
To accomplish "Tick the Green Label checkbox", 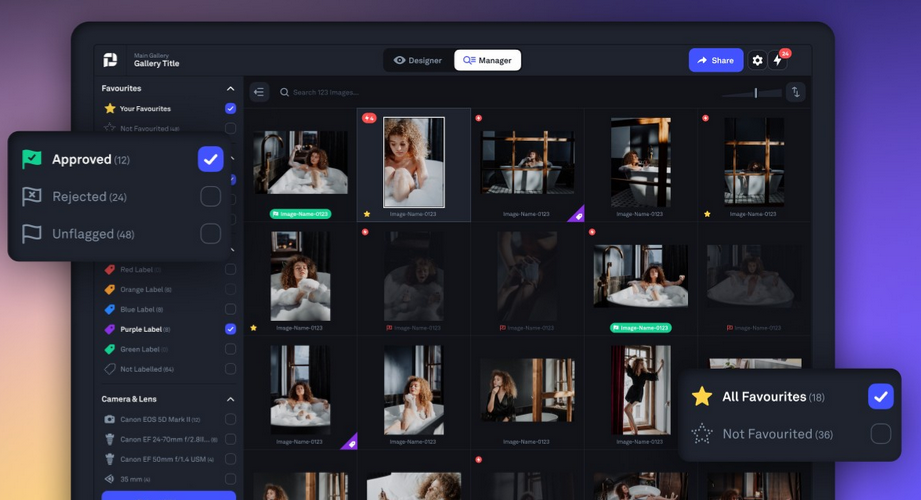I will tap(230, 349).
